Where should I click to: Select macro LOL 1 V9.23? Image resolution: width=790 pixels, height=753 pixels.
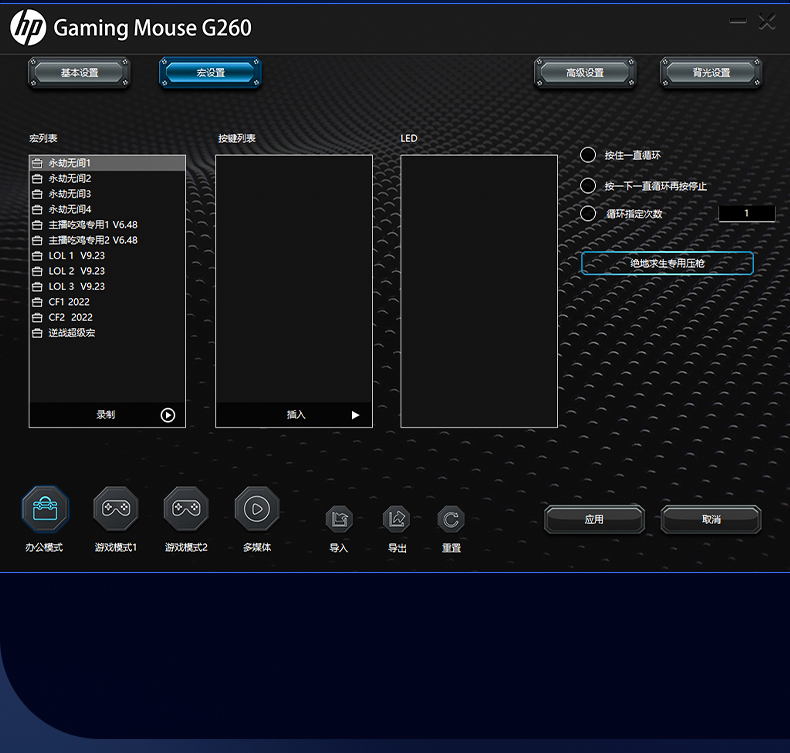[107, 256]
